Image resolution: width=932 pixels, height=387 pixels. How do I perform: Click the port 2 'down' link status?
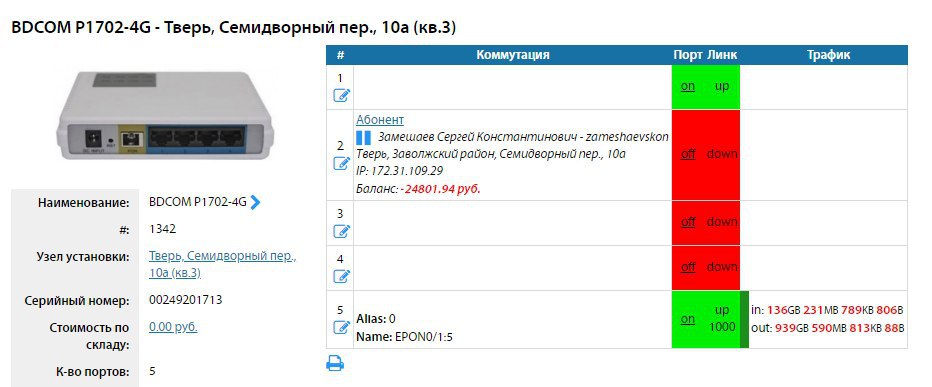click(722, 154)
